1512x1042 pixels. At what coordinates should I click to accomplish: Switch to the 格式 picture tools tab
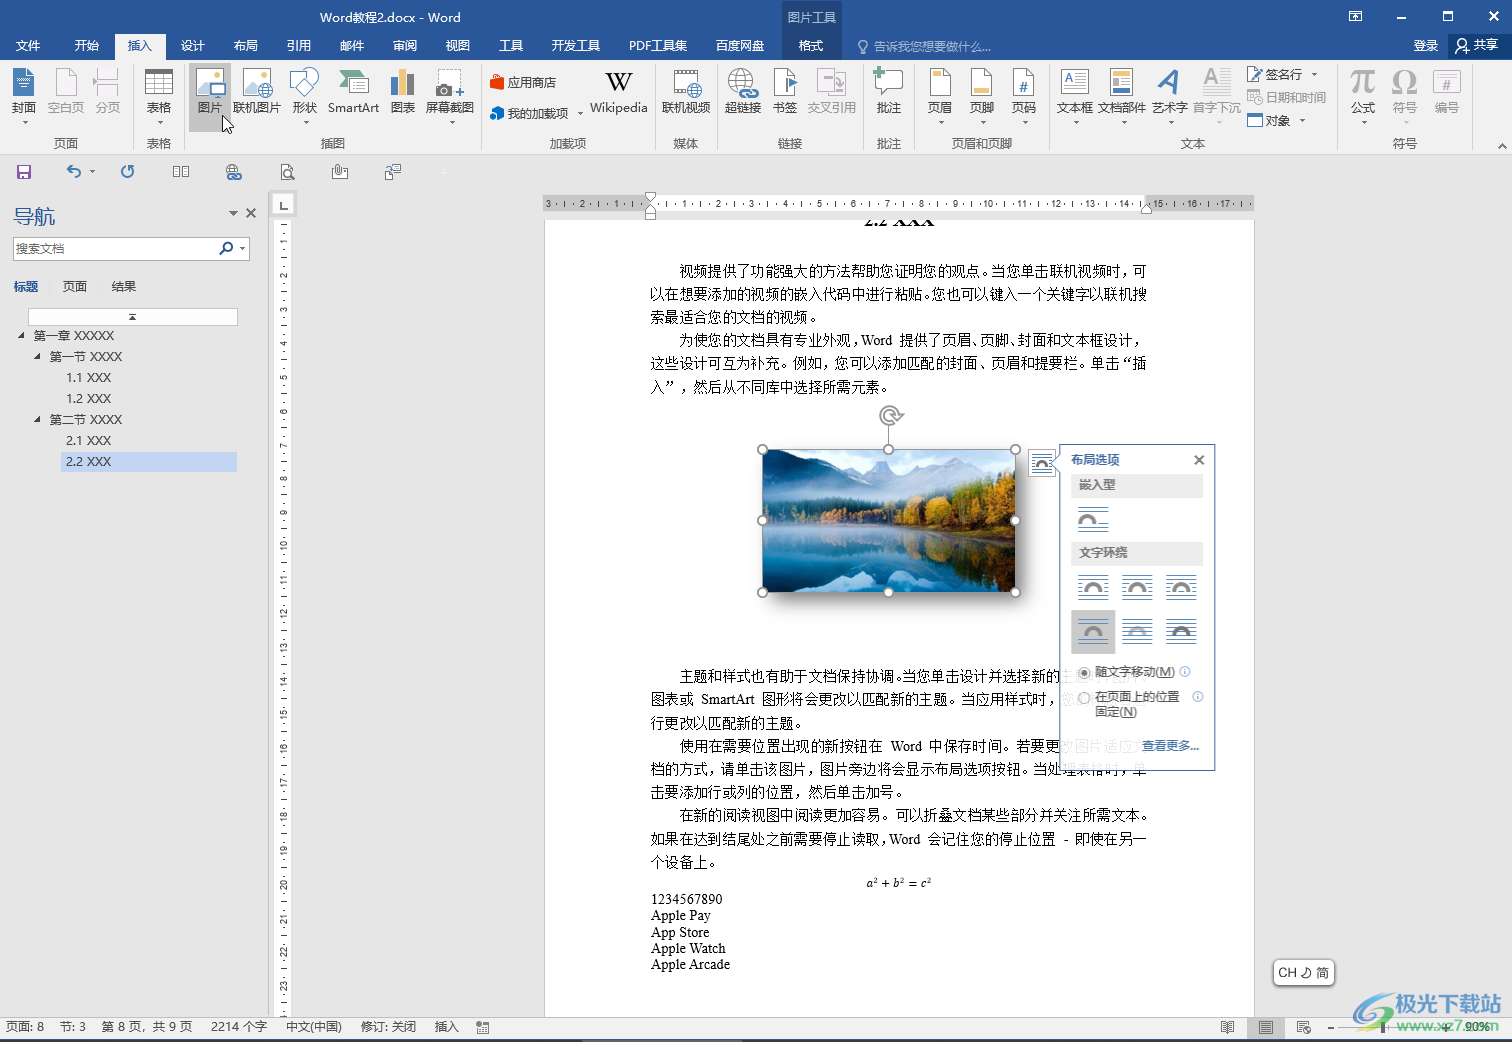point(811,46)
